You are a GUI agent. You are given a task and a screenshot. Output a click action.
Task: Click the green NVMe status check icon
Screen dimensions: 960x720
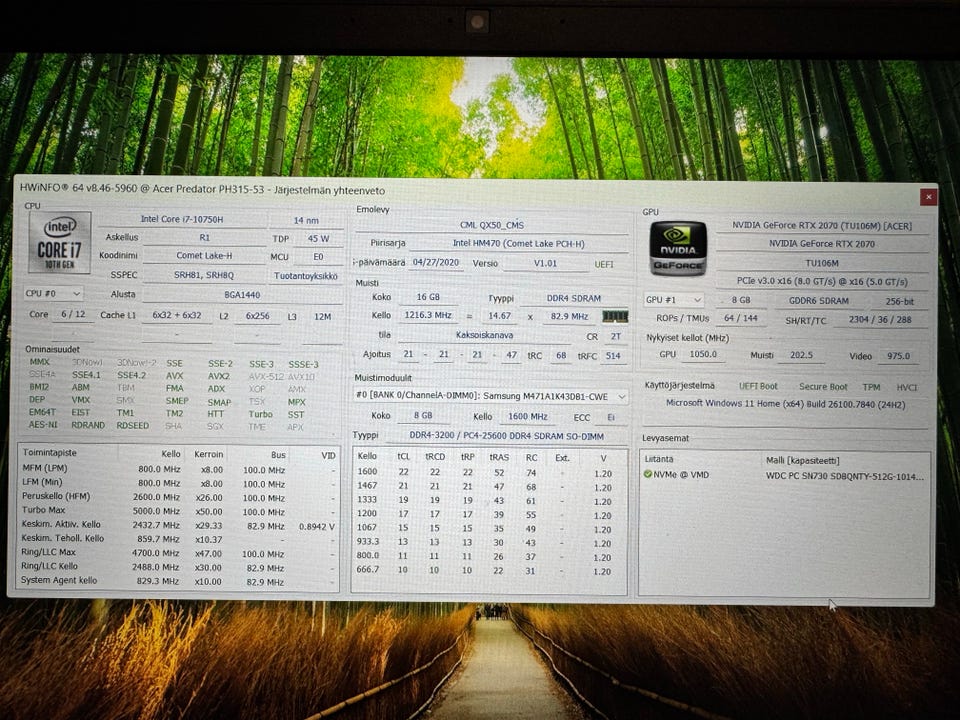tap(648, 474)
